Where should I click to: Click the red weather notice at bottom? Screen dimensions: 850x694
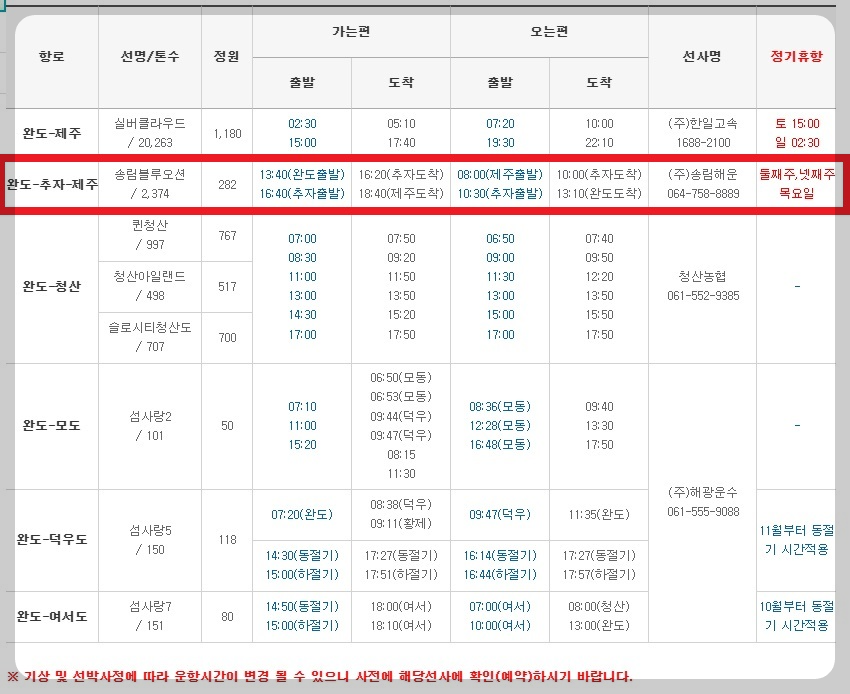pyautogui.click(x=320, y=677)
